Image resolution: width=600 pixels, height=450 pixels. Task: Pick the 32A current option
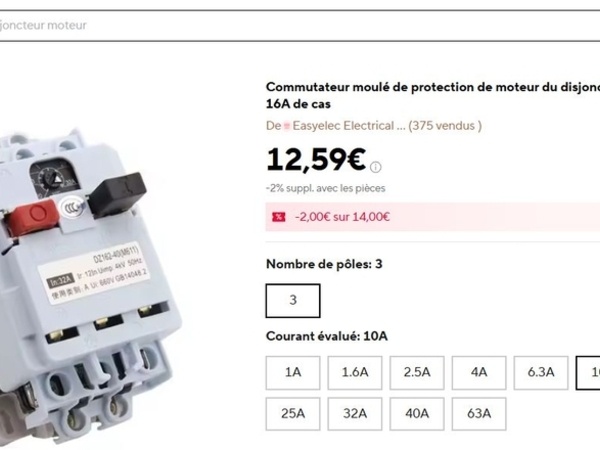[355, 413]
